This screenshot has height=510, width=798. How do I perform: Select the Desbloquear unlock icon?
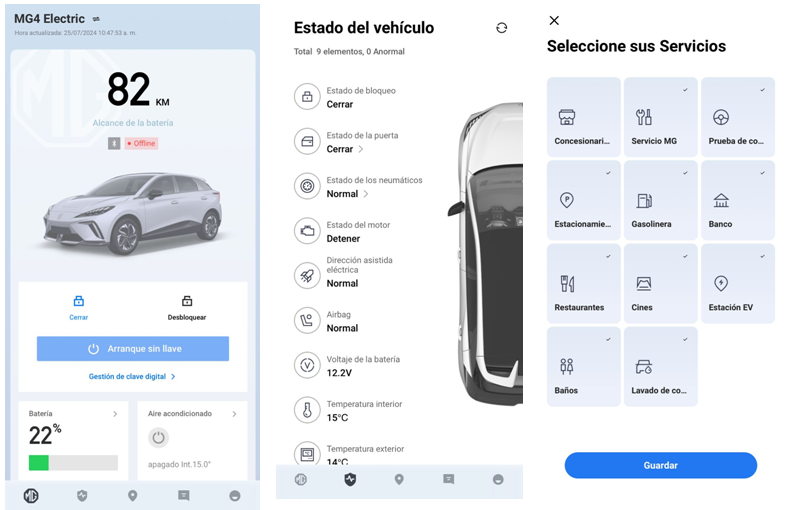(187, 301)
